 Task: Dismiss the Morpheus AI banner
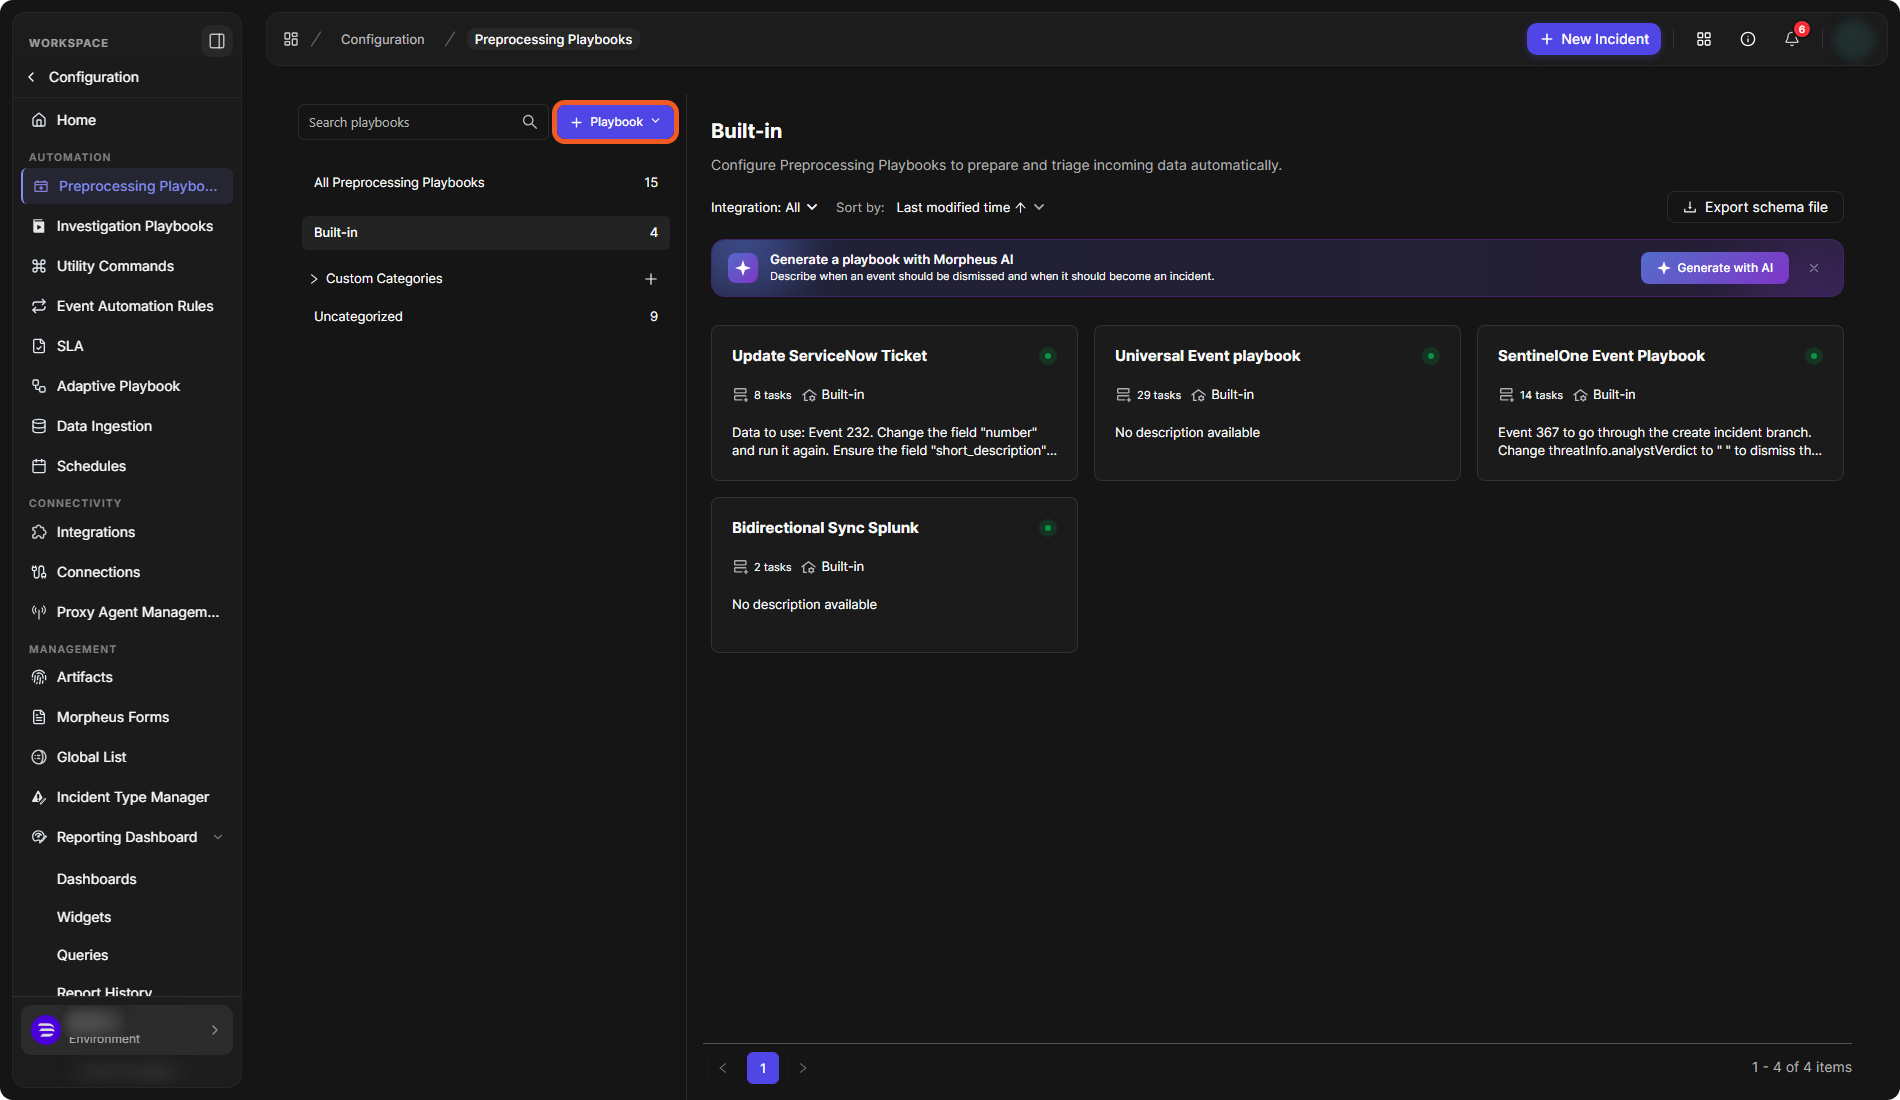1814,268
